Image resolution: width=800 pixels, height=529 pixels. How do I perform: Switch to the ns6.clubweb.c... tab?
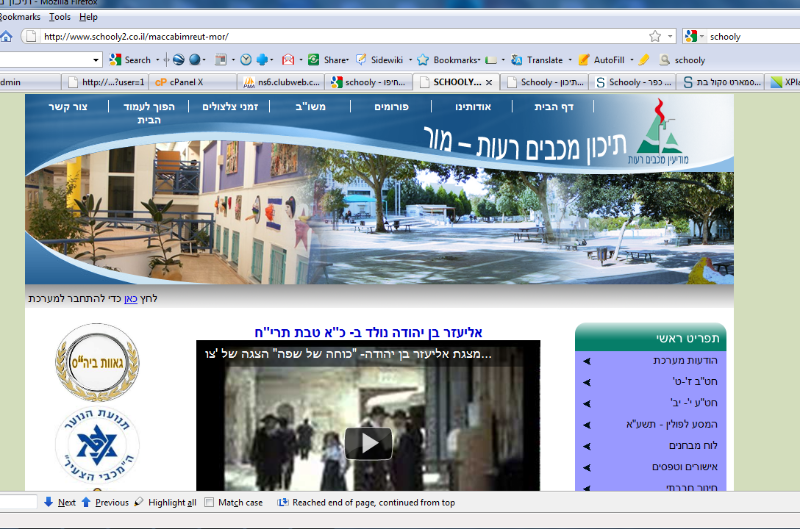click(x=281, y=82)
